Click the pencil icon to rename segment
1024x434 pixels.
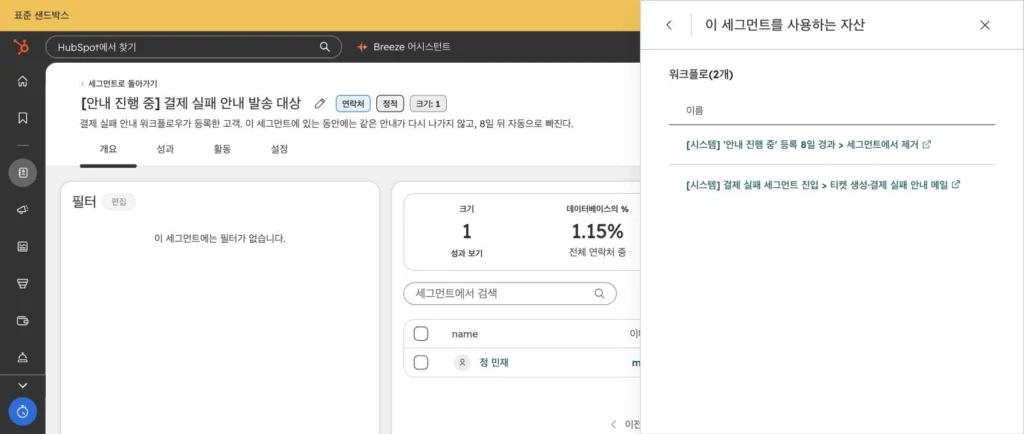[319, 103]
